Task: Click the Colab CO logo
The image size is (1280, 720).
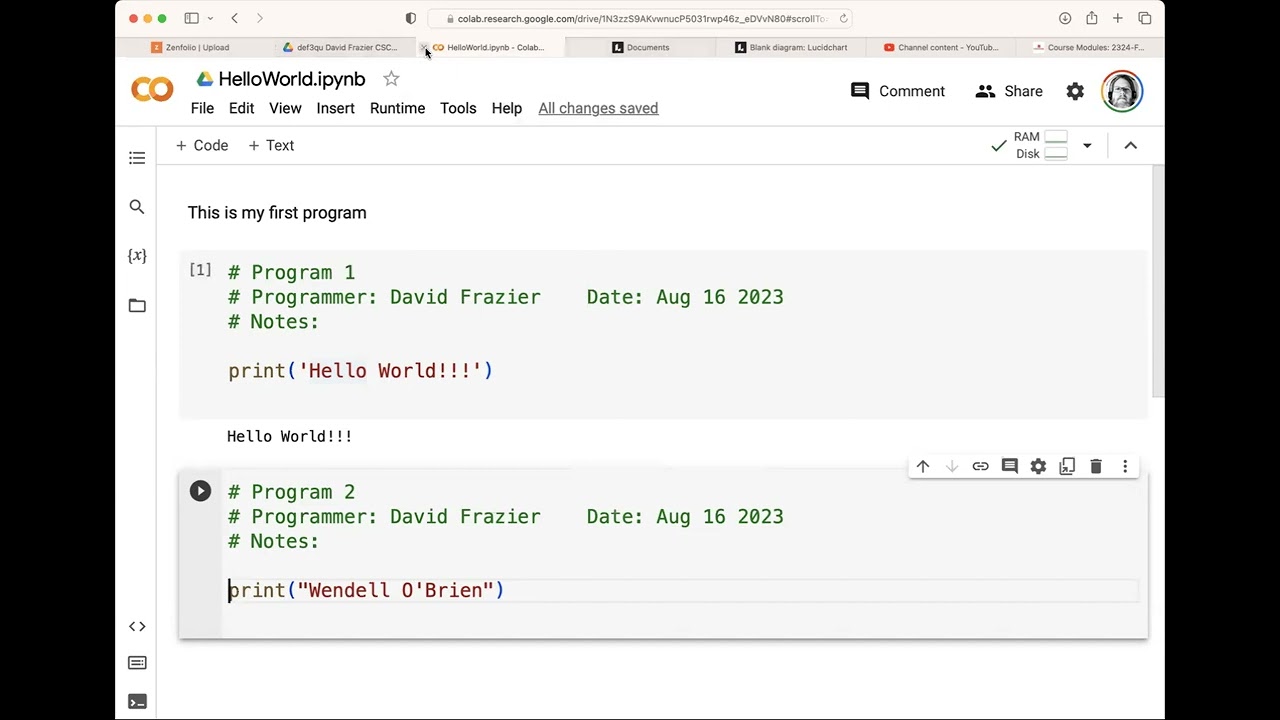Action: 152,91
